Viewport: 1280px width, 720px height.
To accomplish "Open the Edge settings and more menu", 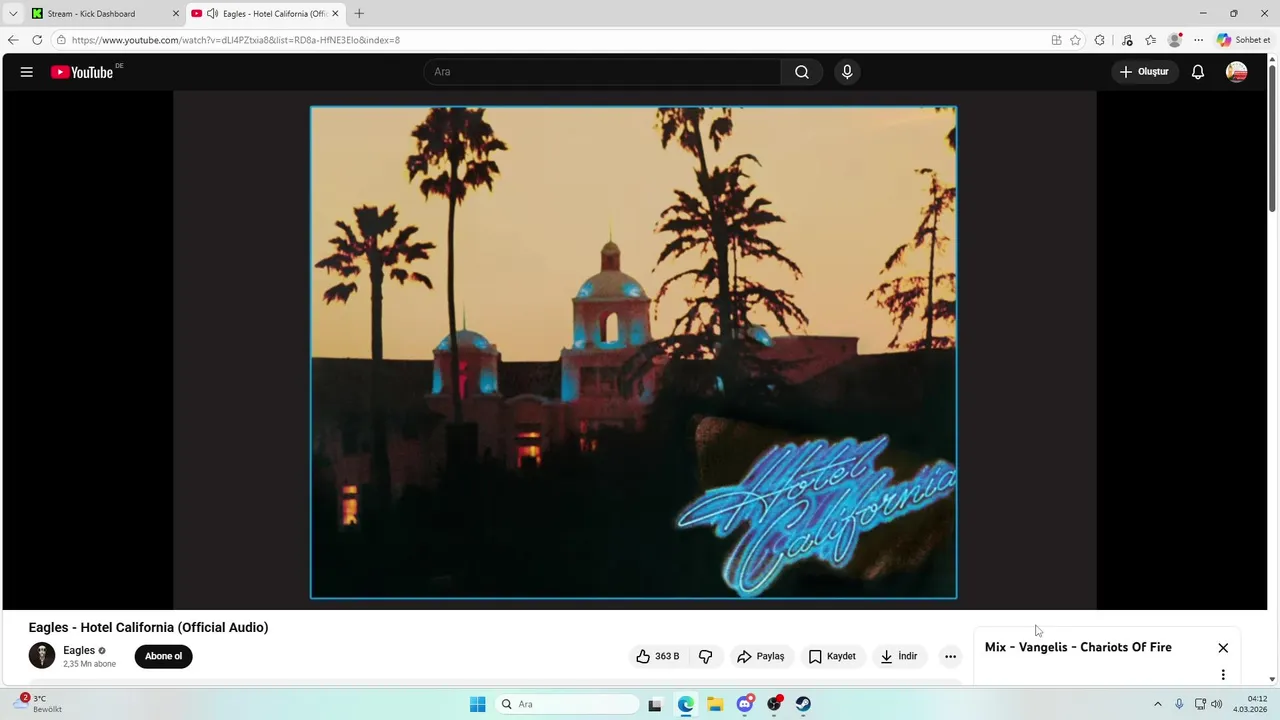I will tap(1199, 40).
